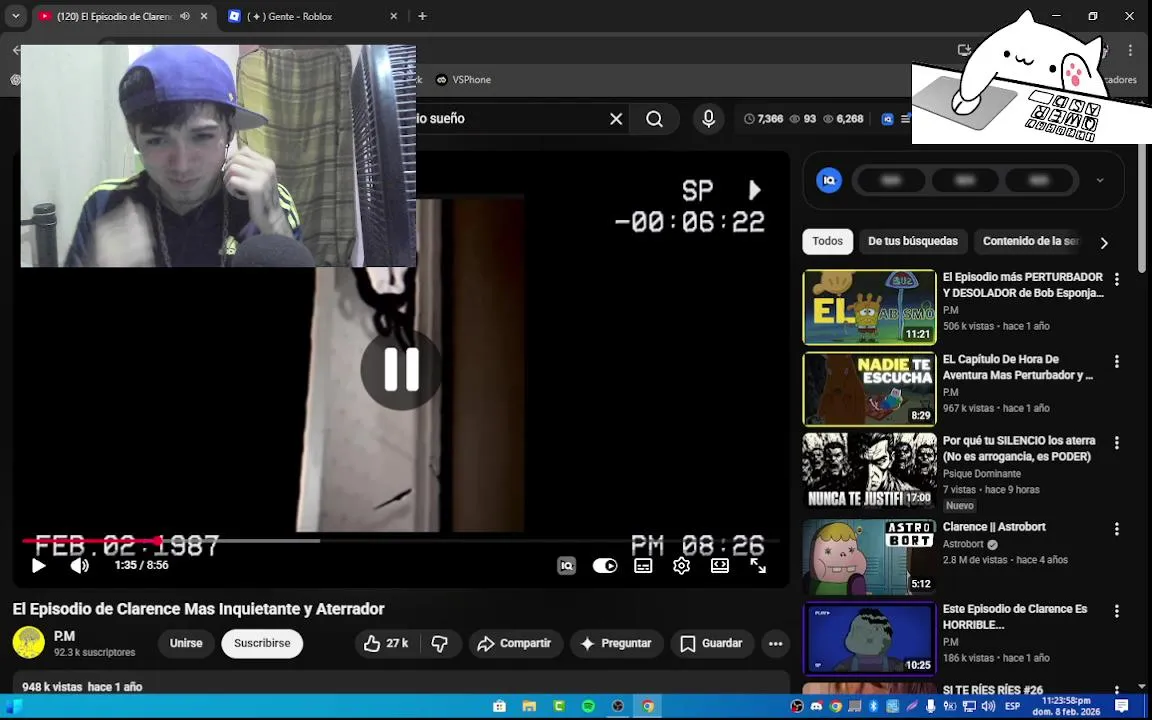
Task: Open the blue IQ extension icon in header
Action: (888, 119)
